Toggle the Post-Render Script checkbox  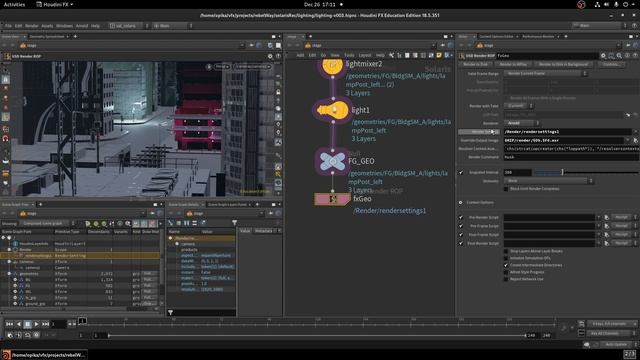tap(461, 243)
